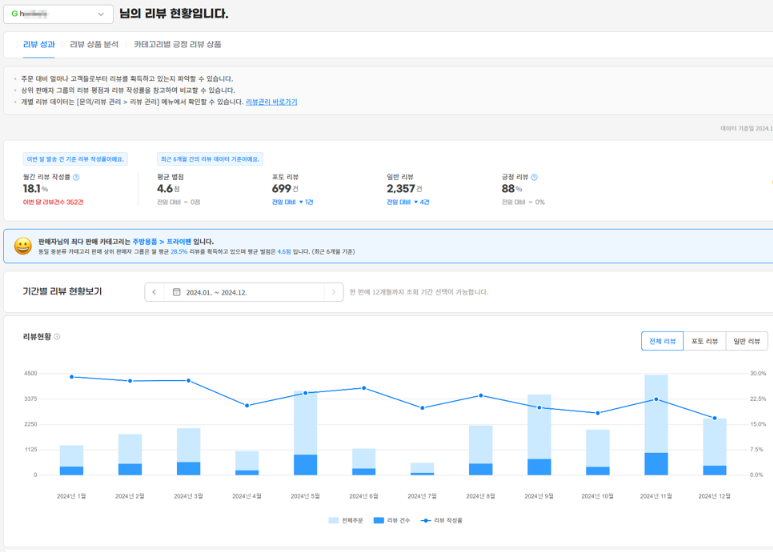The image size is (773, 552).
Task: Click the 주방용품 > 프라이팬 category text
Action: (162, 242)
